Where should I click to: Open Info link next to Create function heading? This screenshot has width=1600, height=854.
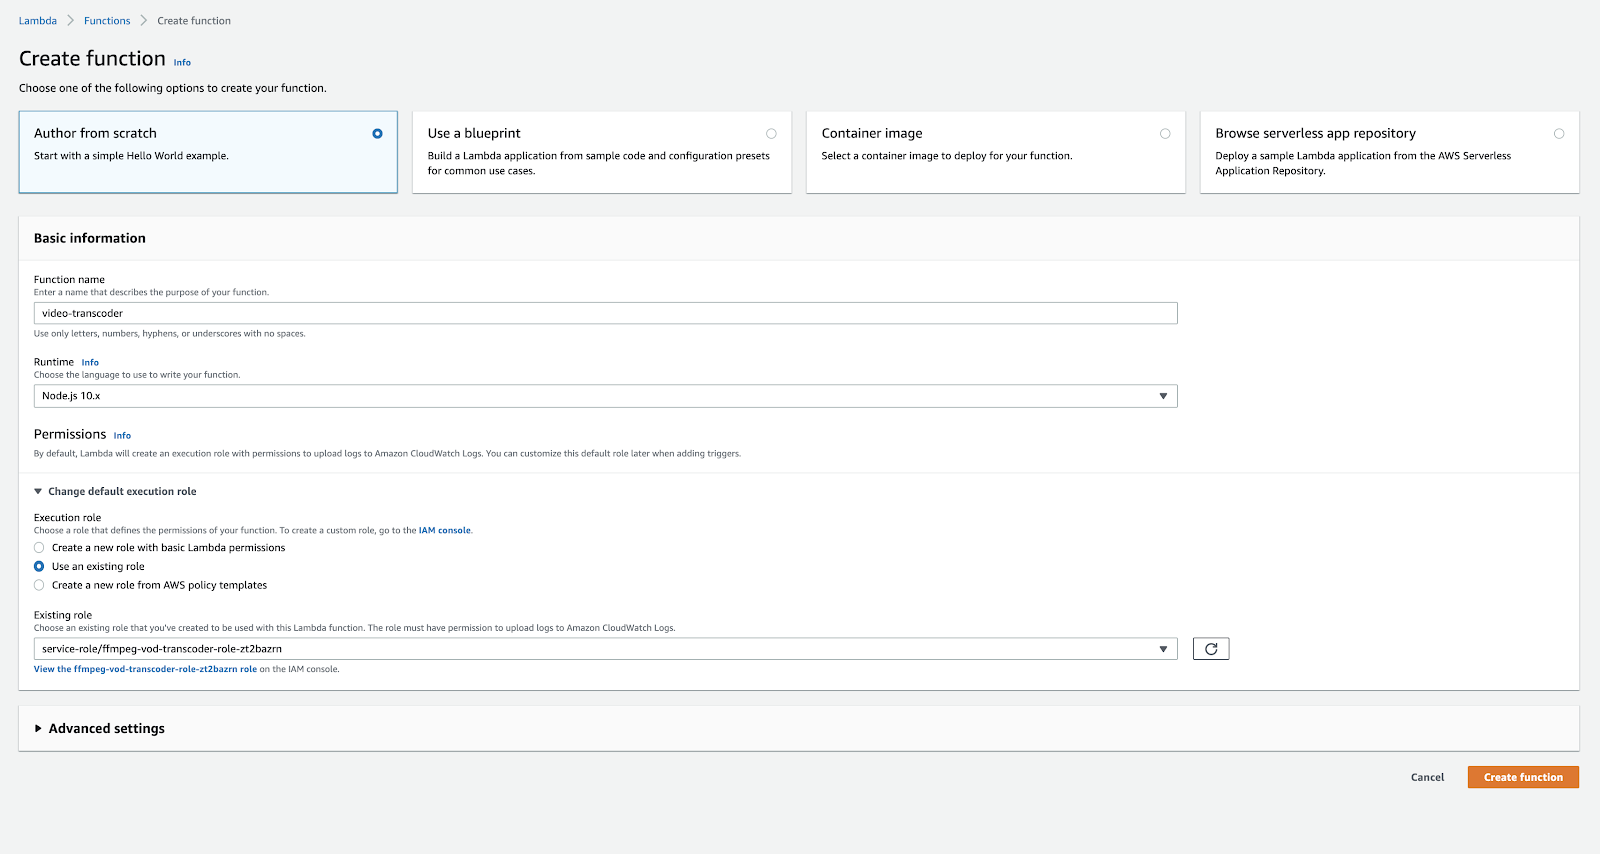(182, 62)
